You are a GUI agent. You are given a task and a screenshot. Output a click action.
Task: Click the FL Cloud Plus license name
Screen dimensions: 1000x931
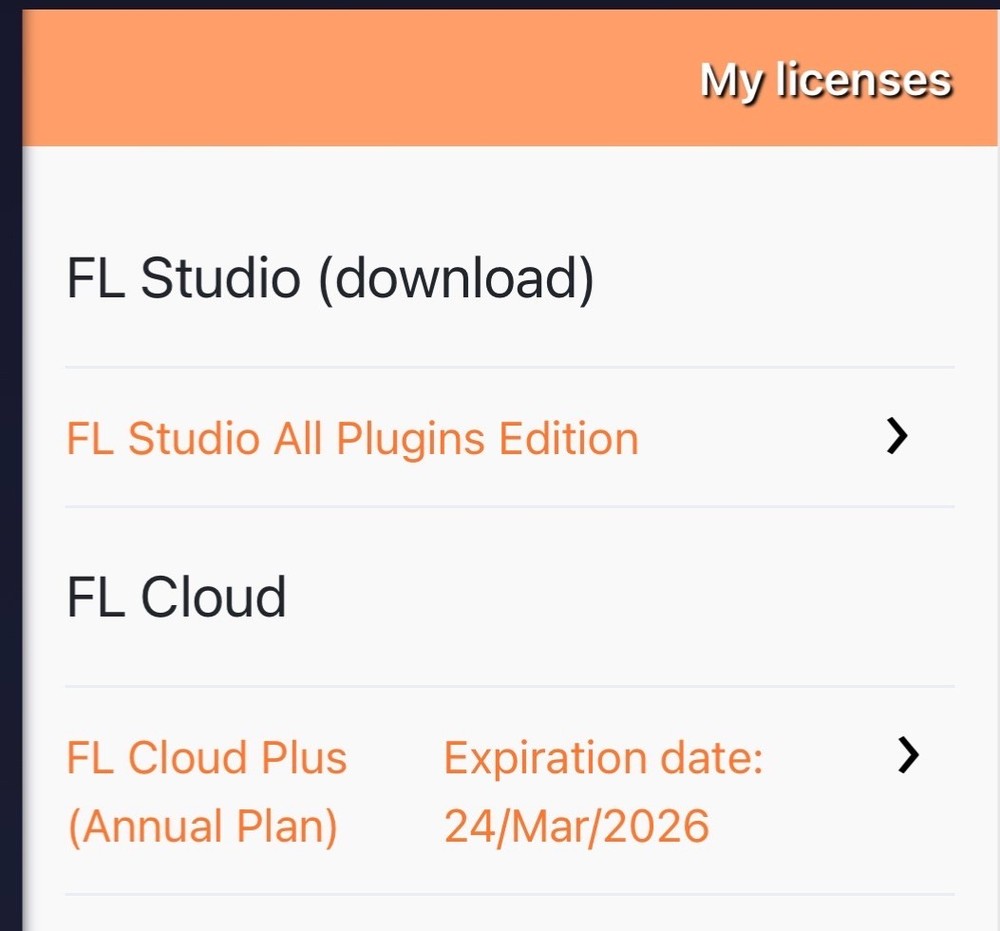pos(206,757)
